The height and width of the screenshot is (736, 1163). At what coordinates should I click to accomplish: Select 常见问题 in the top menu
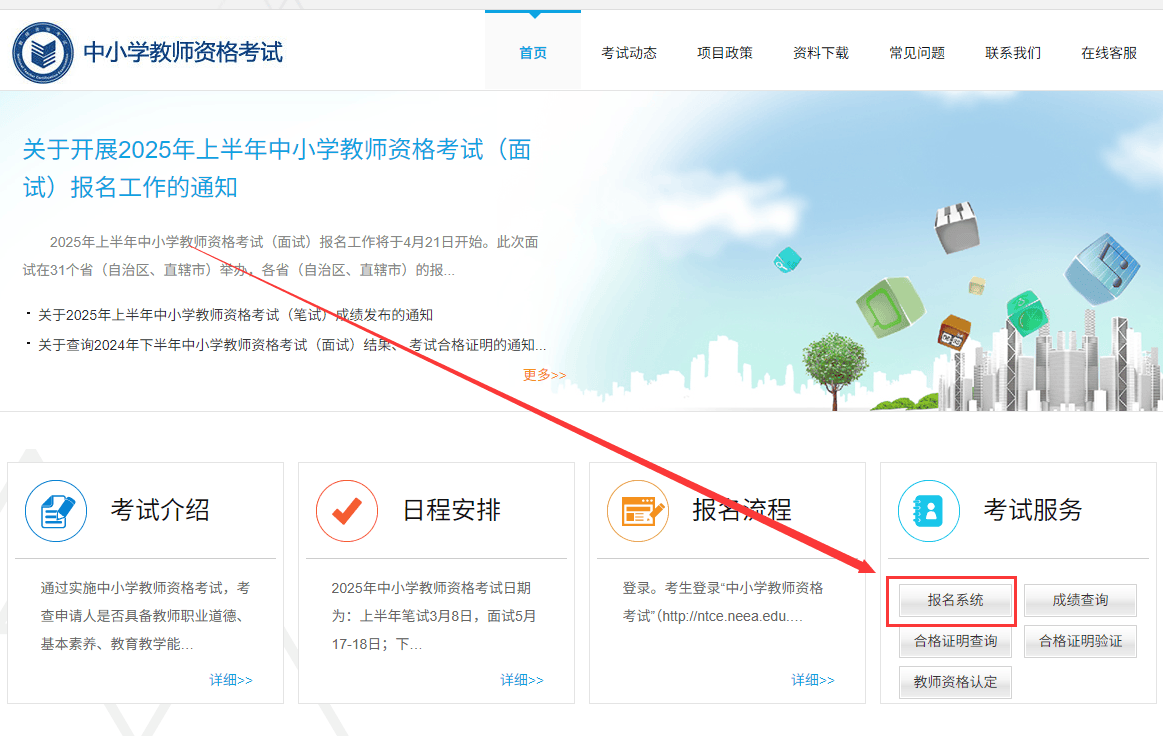(917, 53)
